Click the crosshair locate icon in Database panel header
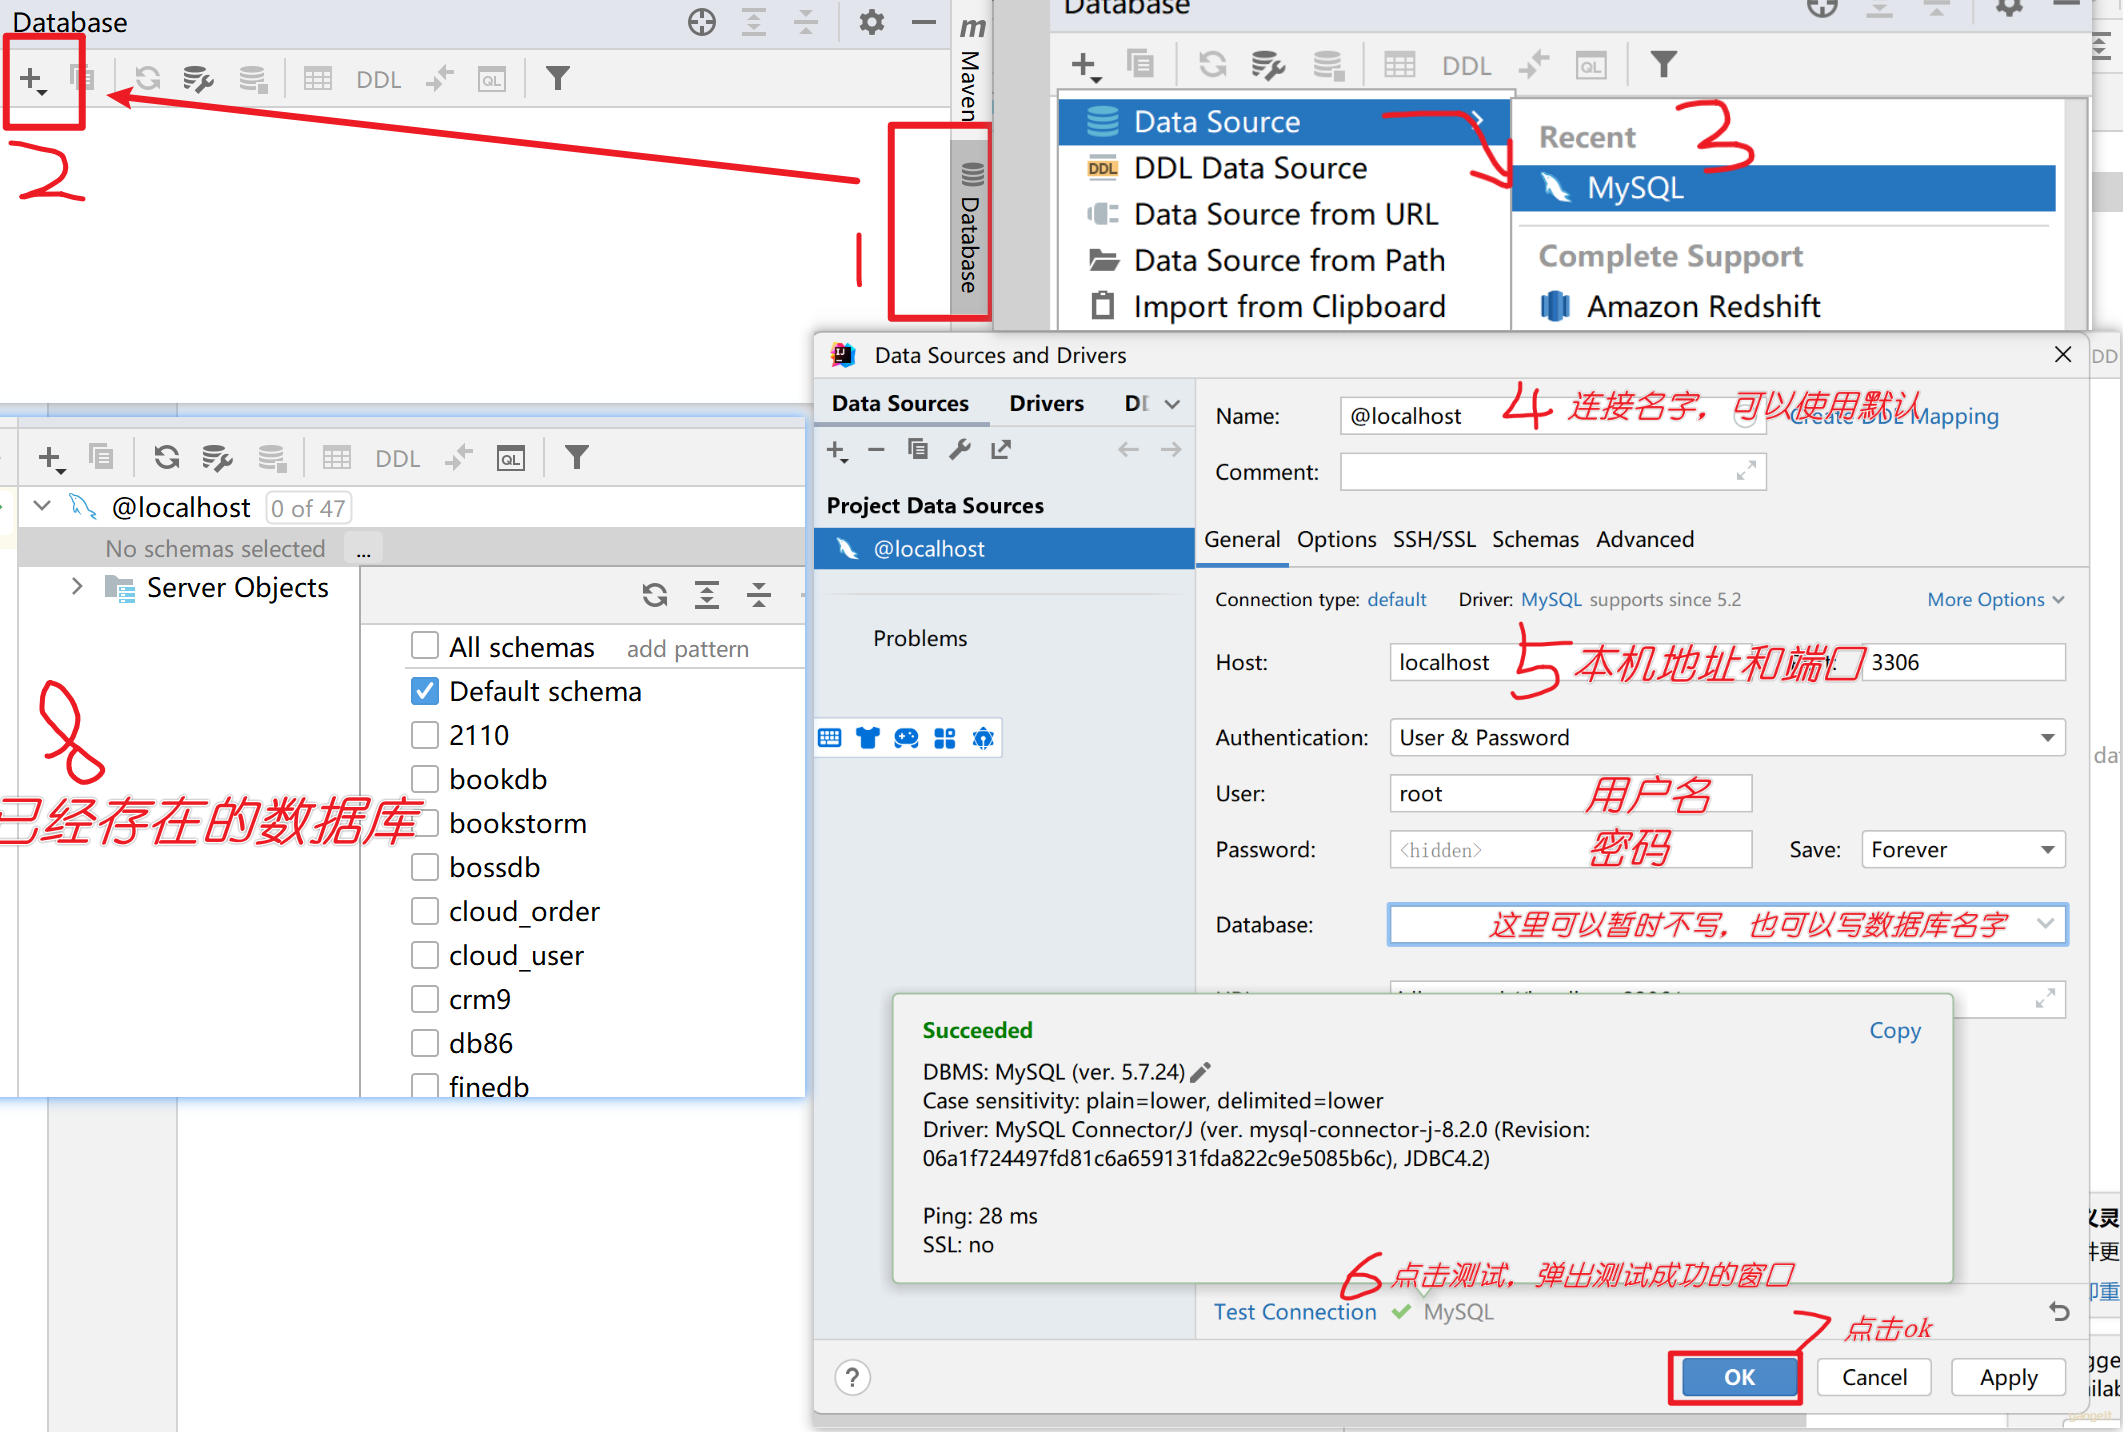 coord(702,22)
